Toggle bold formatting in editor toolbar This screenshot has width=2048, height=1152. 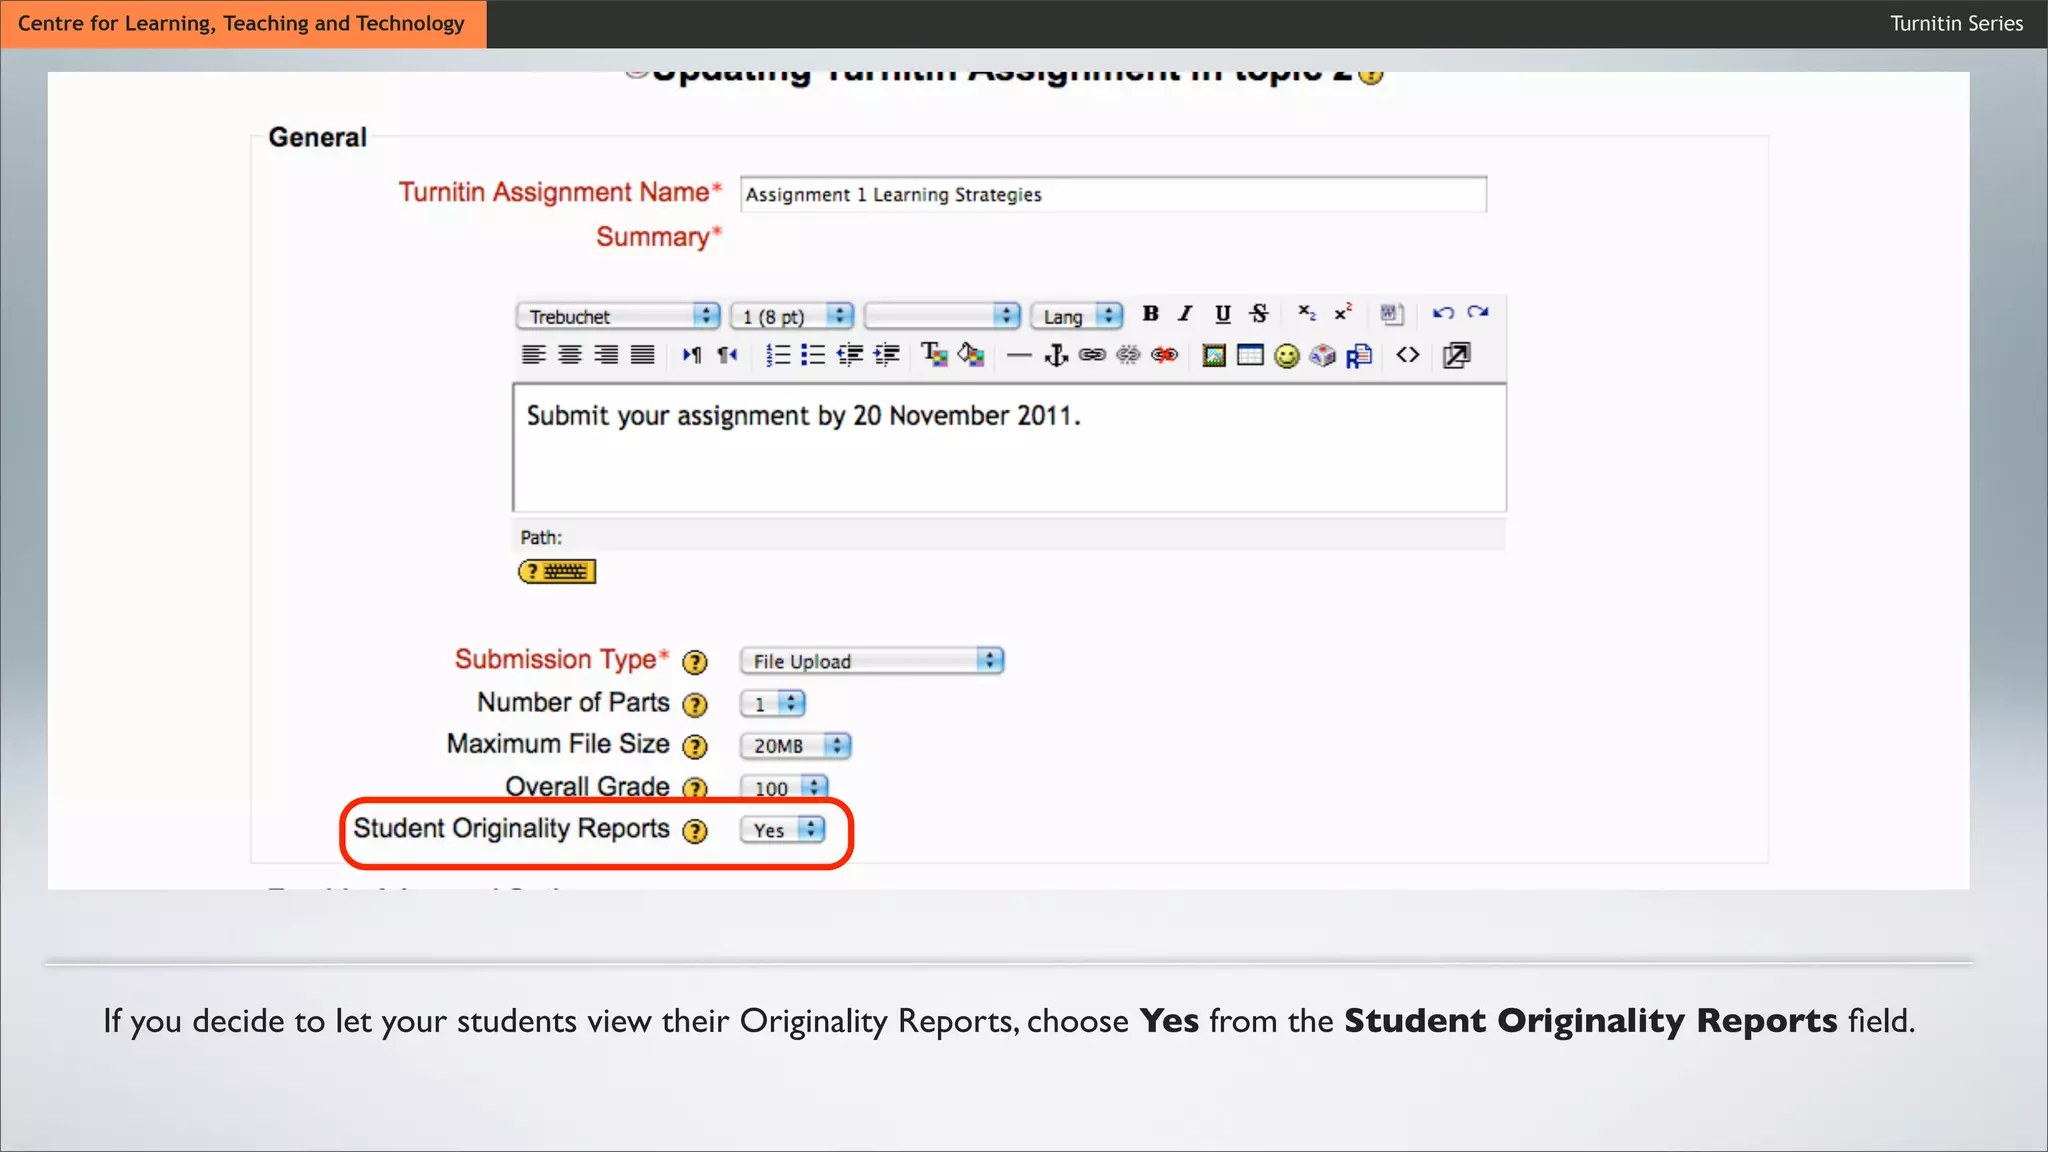1151,314
